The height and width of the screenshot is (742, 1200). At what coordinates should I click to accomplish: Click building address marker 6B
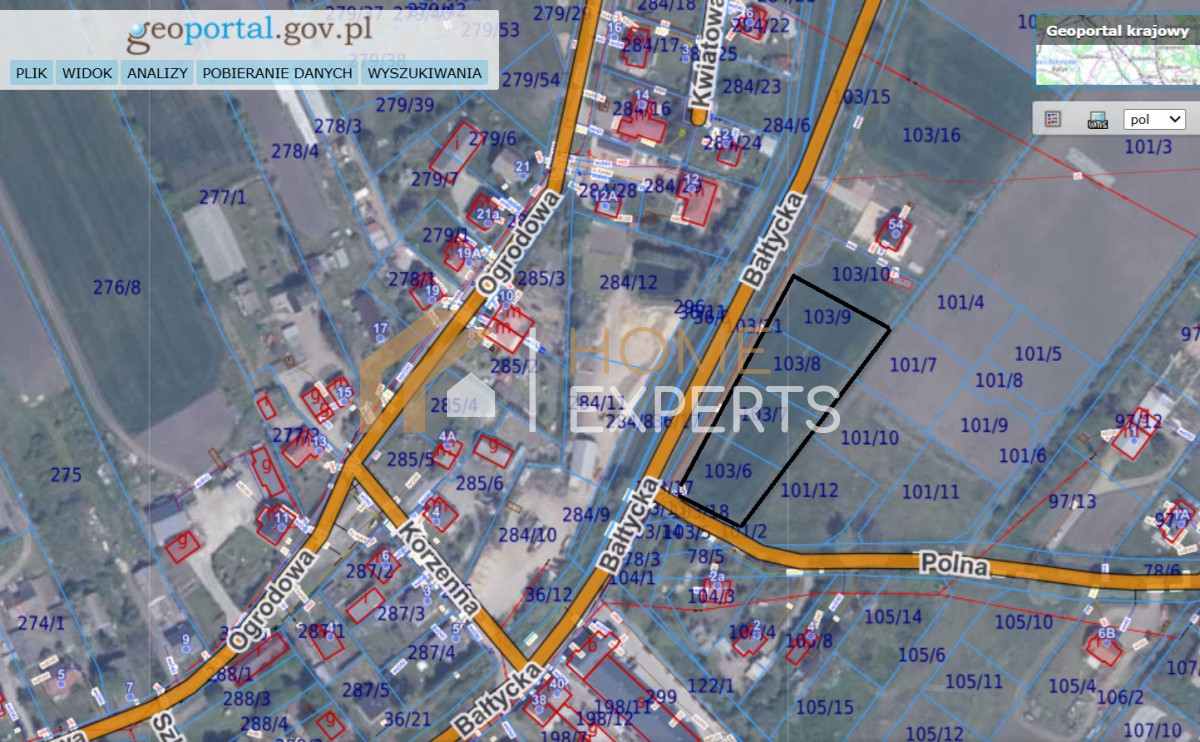(x=1106, y=634)
